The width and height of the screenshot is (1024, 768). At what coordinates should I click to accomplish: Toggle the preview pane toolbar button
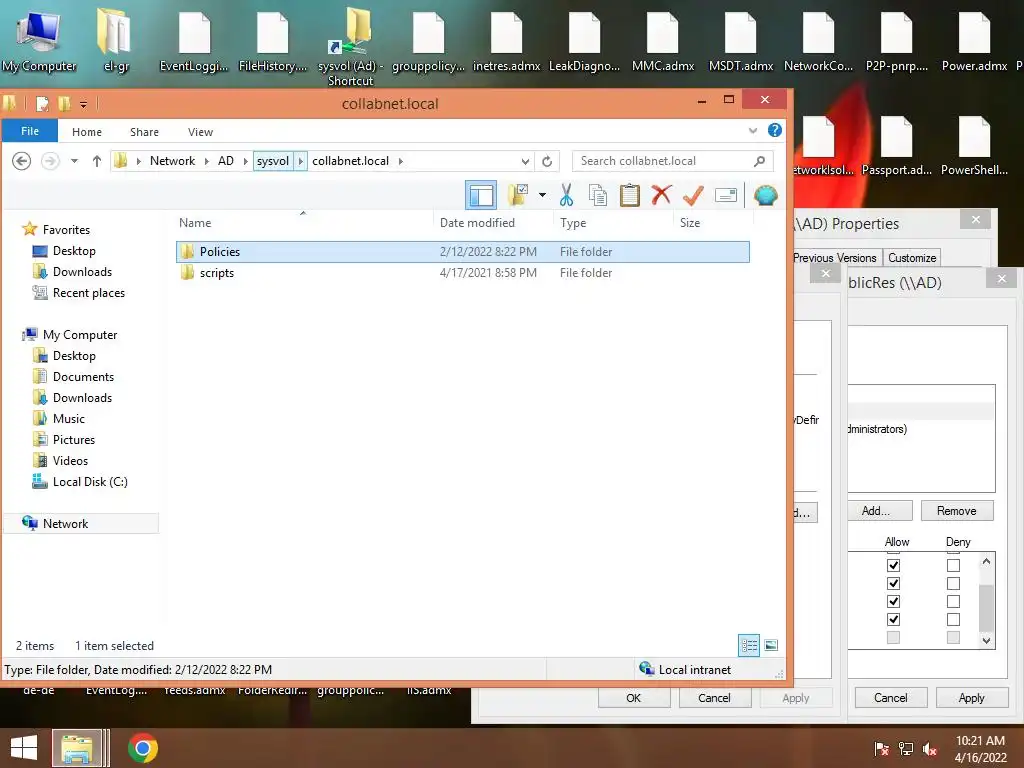pos(481,195)
